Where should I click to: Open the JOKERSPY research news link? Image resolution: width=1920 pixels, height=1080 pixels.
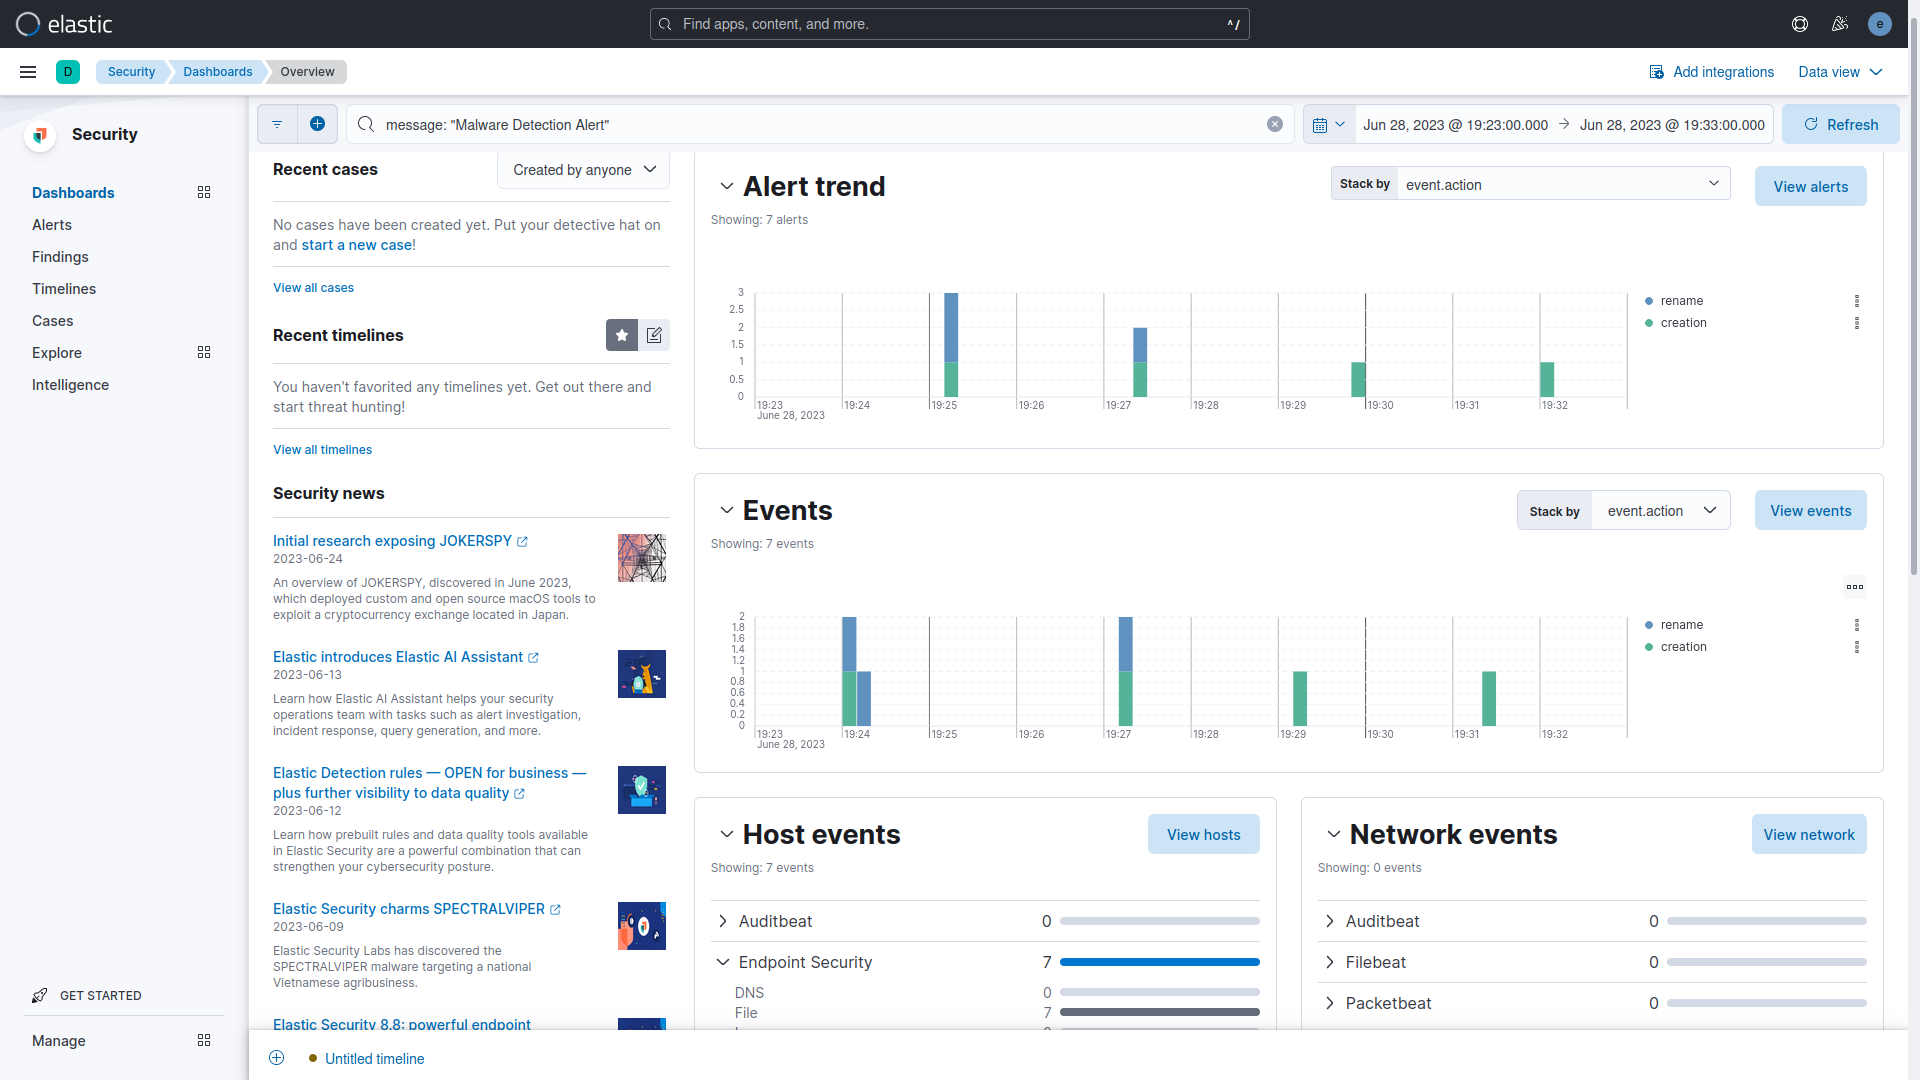(392, 541)
